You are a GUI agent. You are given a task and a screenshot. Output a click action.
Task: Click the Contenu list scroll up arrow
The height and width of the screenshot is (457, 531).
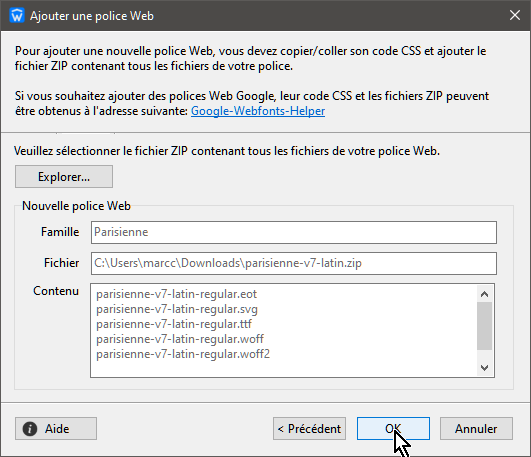point(484,294)
